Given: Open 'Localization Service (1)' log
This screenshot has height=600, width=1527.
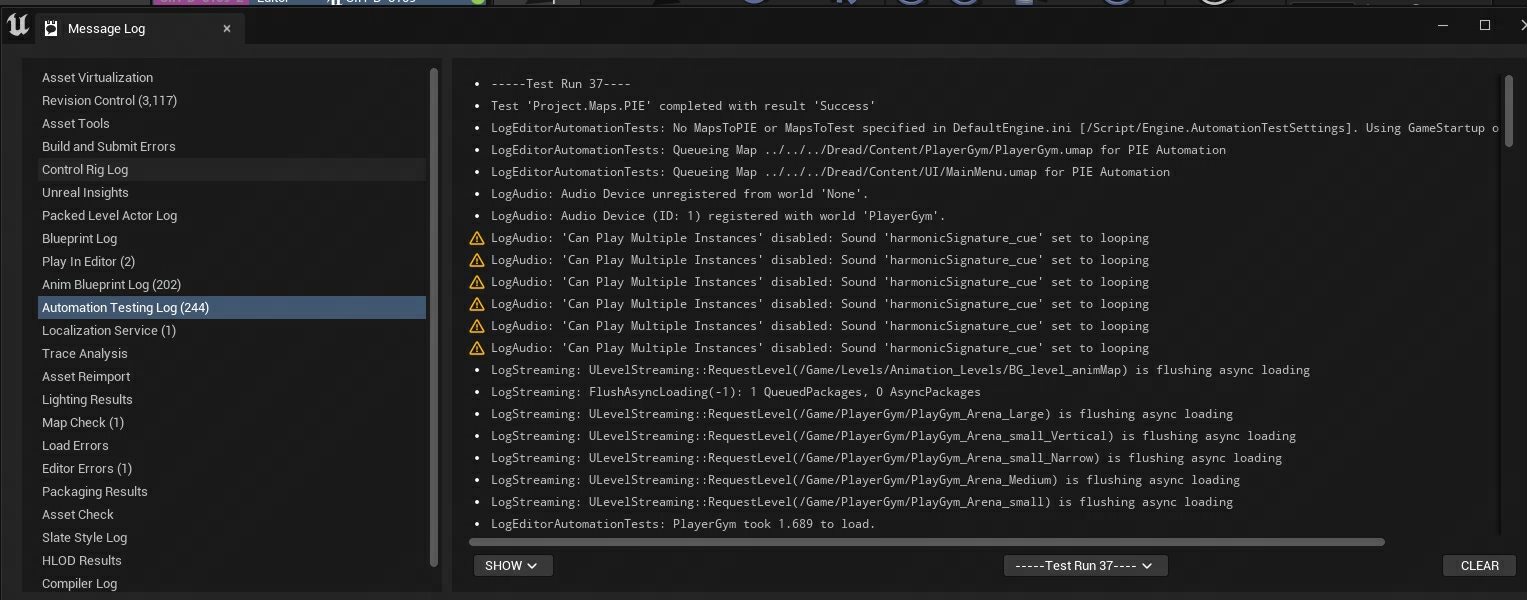Looking at the screenshot, I should (x=232, y=330).
